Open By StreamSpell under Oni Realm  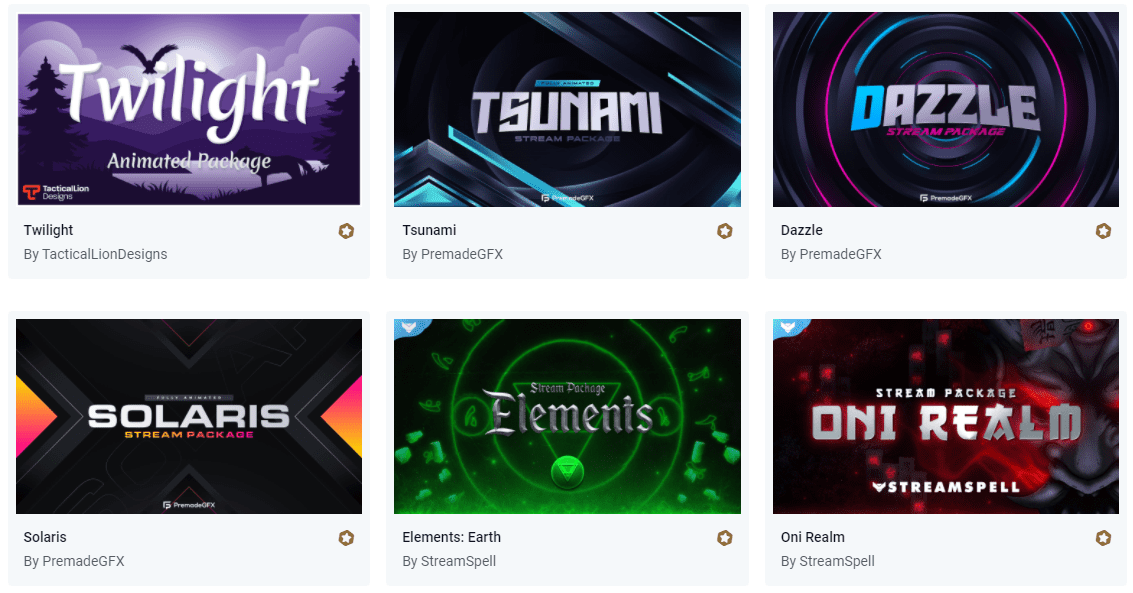coord(827,561)
